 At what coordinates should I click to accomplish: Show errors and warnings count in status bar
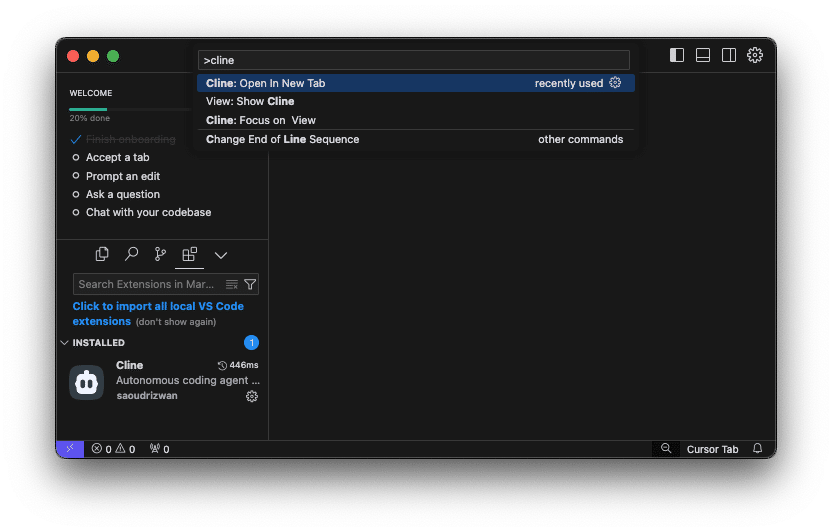coord(113,449)
